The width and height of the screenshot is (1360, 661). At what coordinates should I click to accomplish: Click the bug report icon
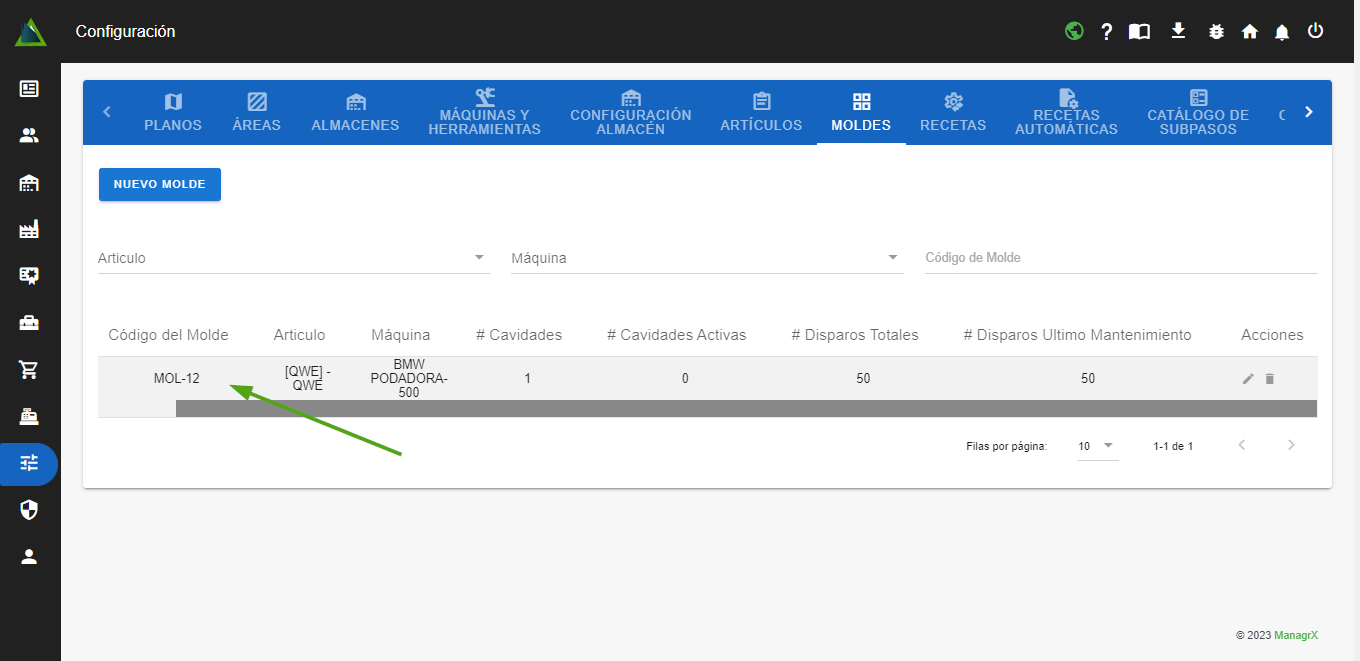click(x=1216, y=31)
